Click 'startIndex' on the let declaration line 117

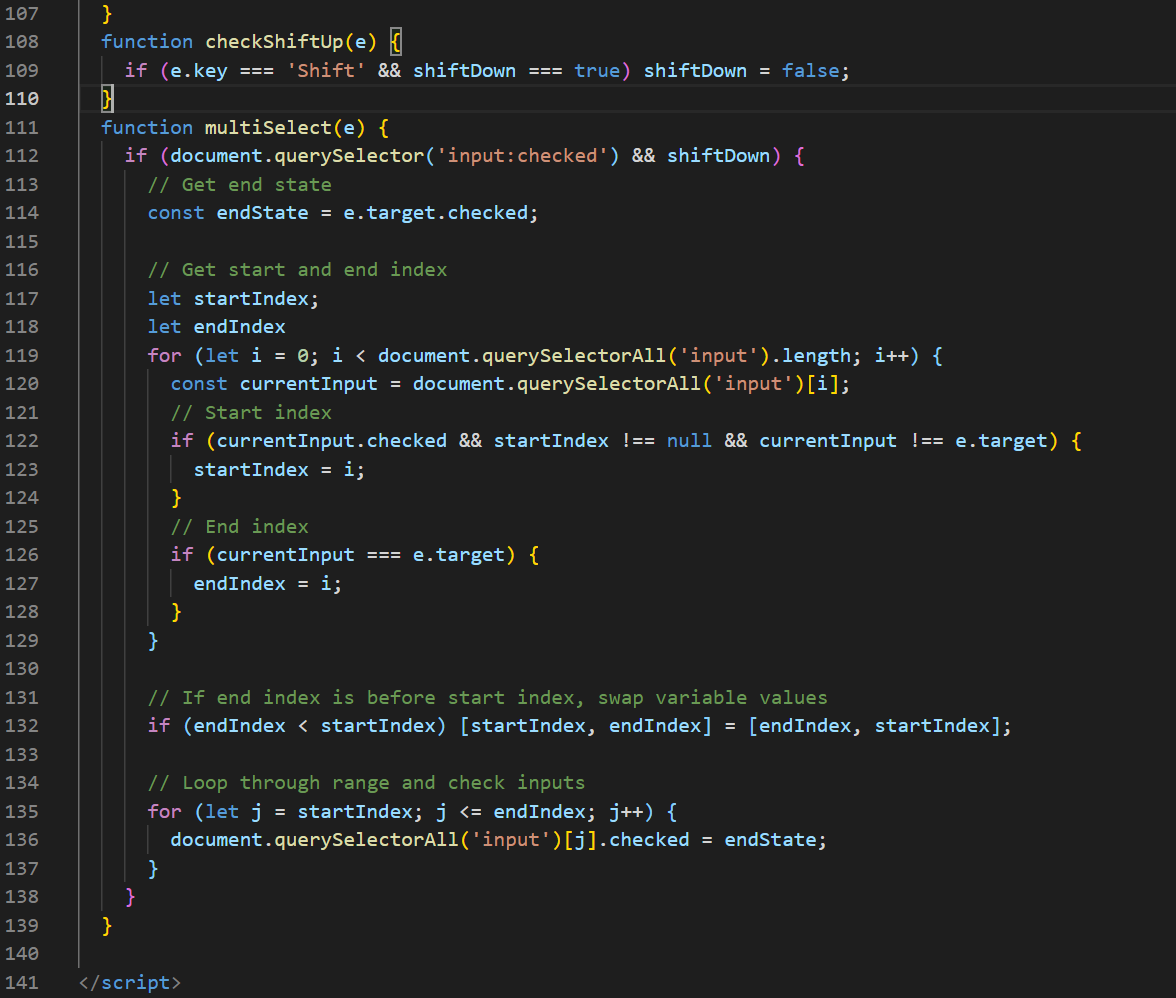pos(251,298)
